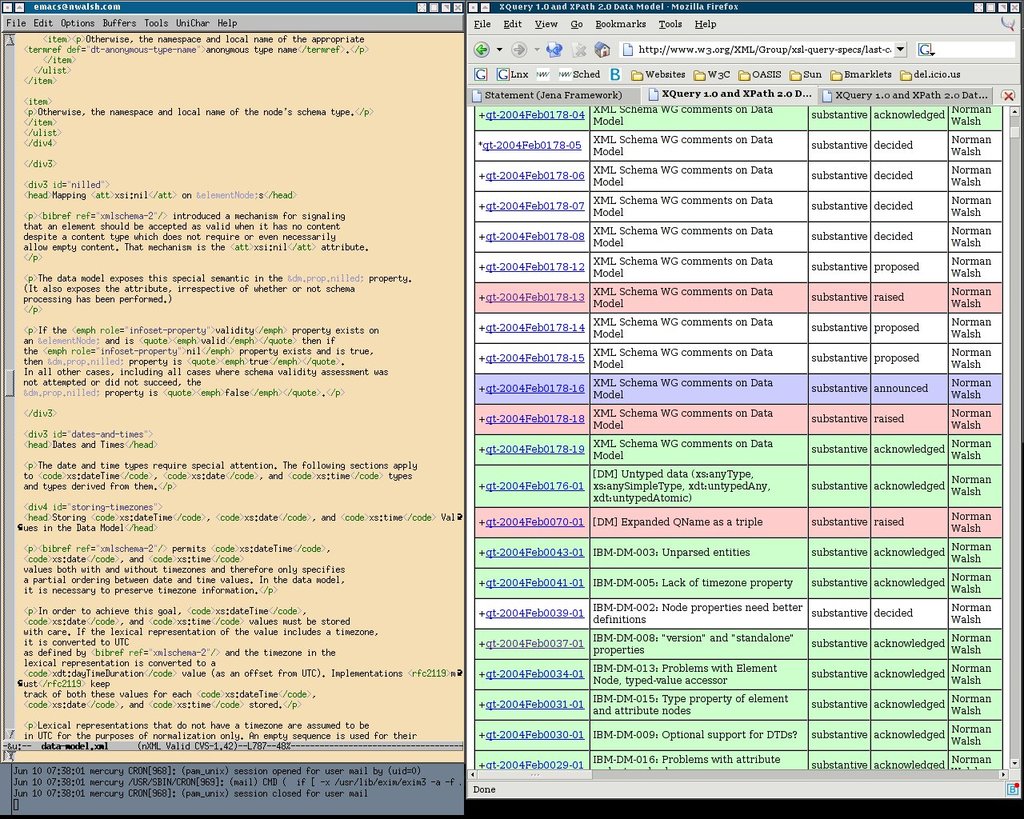Image resolution: width=1024 pixels, height=819 pixels.
Task: Click the Emacs mode line data-model.xml
Action: pyautogui.click(x=74, y=746)
